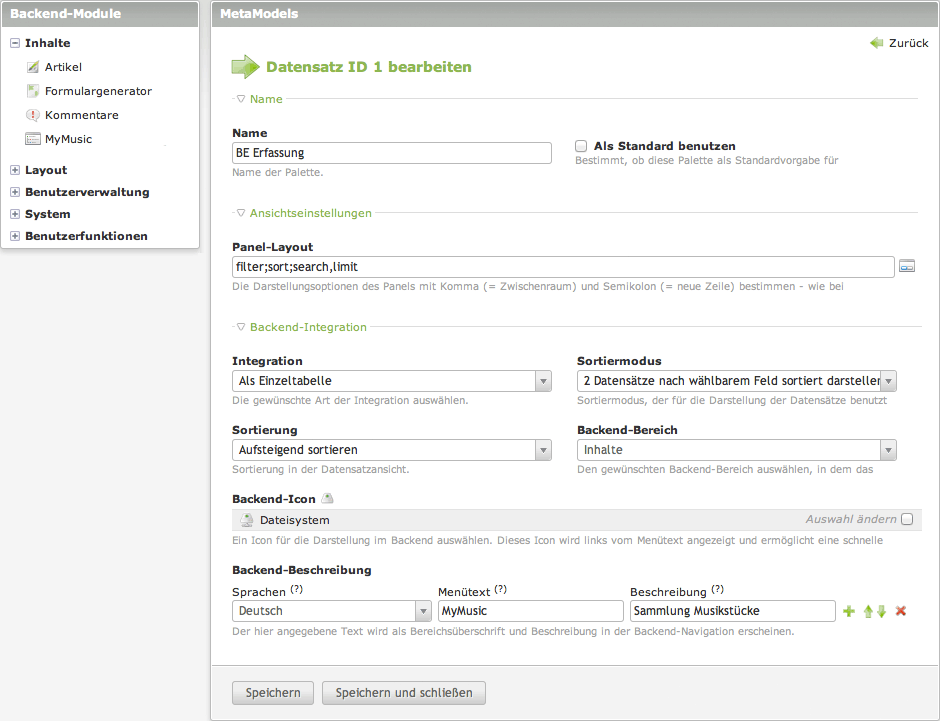Click the Artikel icon in the sidebar
Image resolution: width=940 pixels, height=721 pixels.
(x=33, y=67)
